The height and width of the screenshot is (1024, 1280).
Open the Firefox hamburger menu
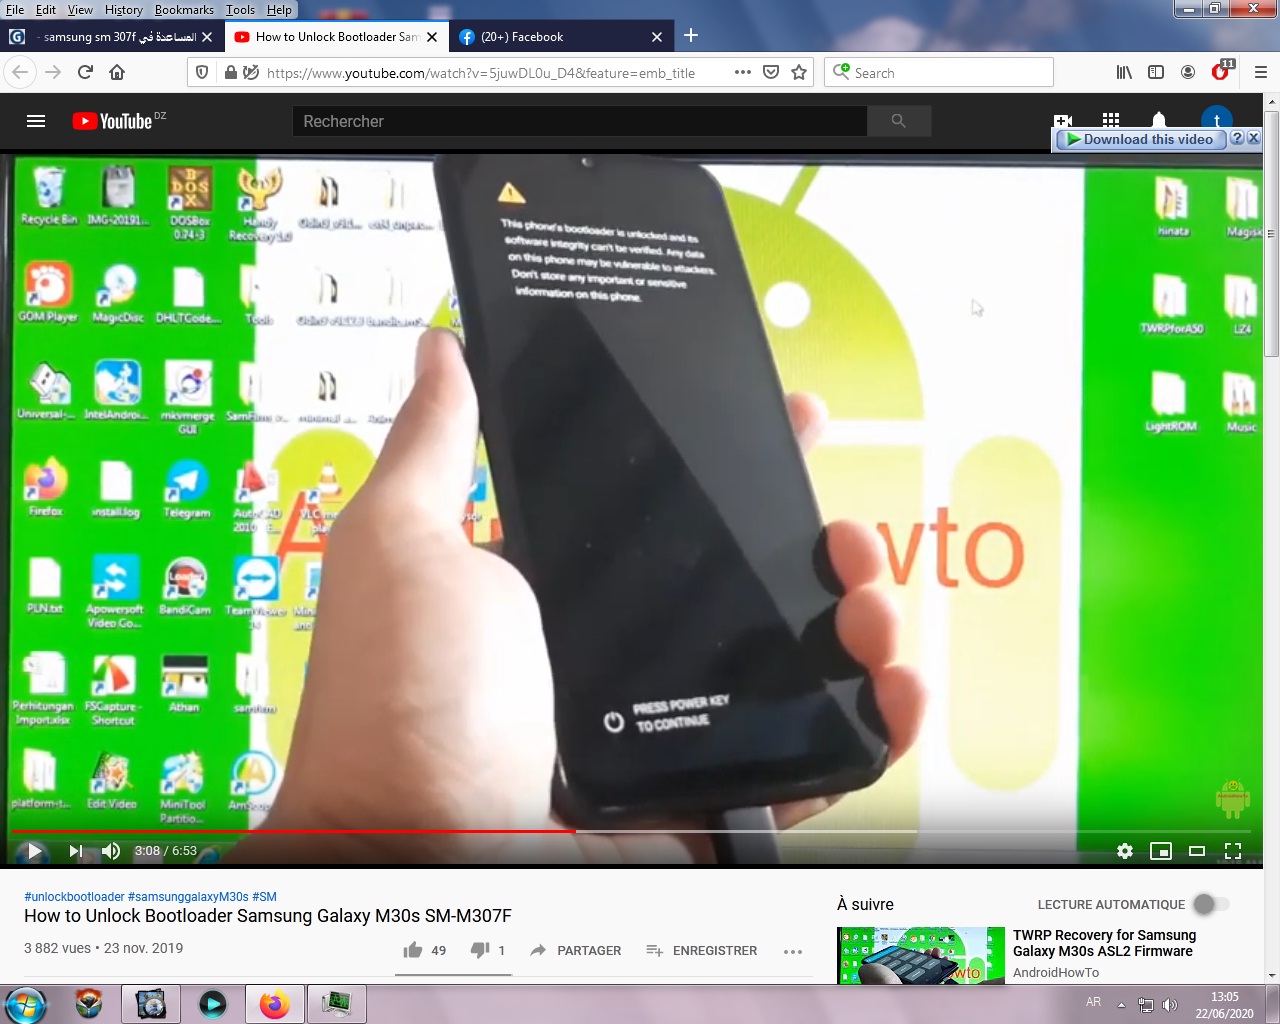(x=1261, y=72)
